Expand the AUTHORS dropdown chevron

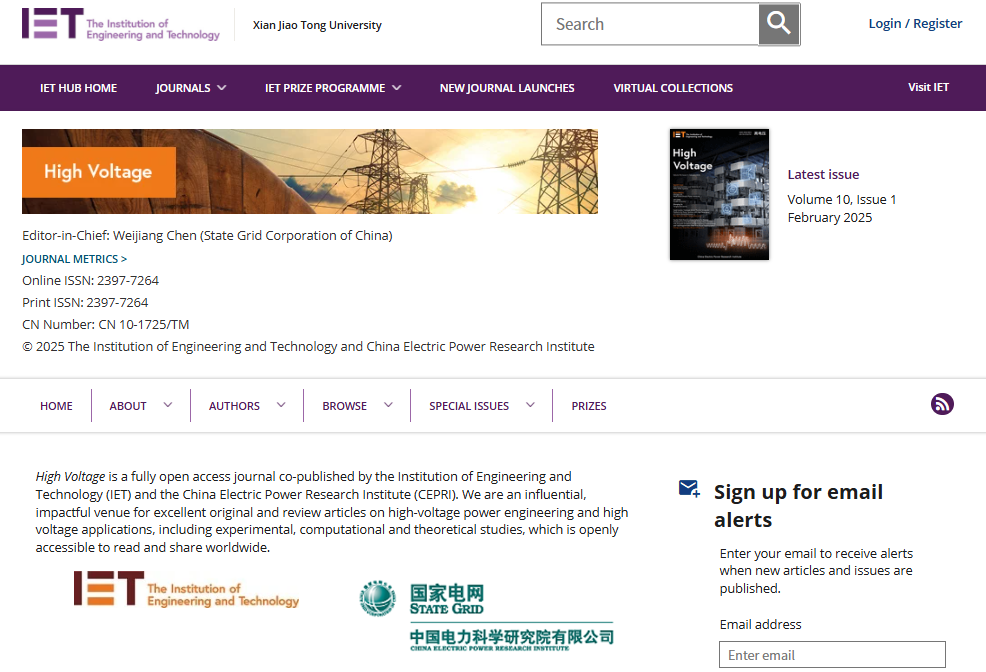pos(281,405)
